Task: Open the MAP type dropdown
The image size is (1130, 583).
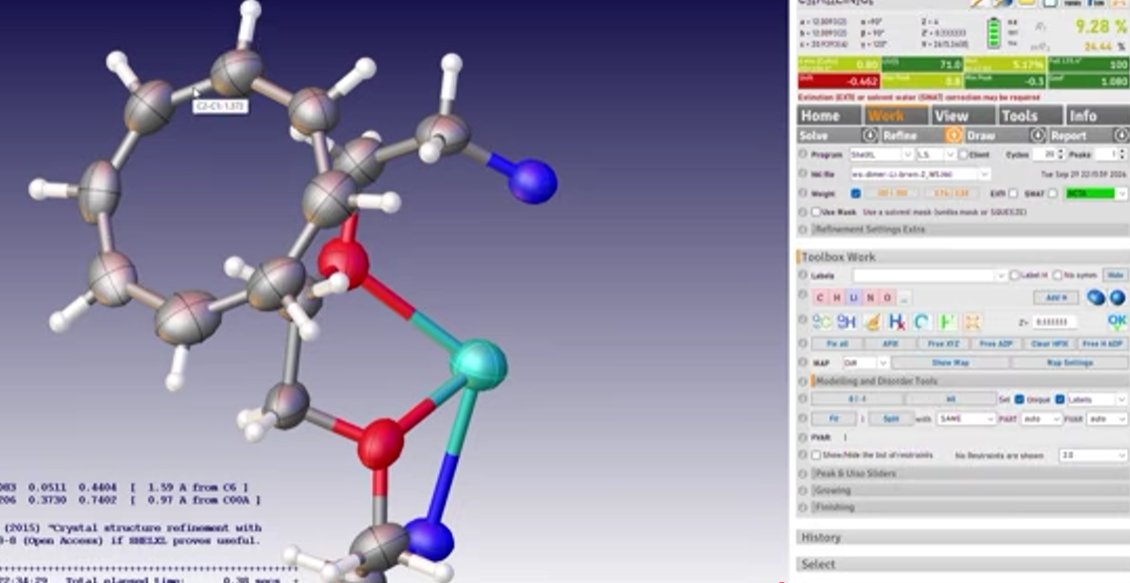Action: 866,362
